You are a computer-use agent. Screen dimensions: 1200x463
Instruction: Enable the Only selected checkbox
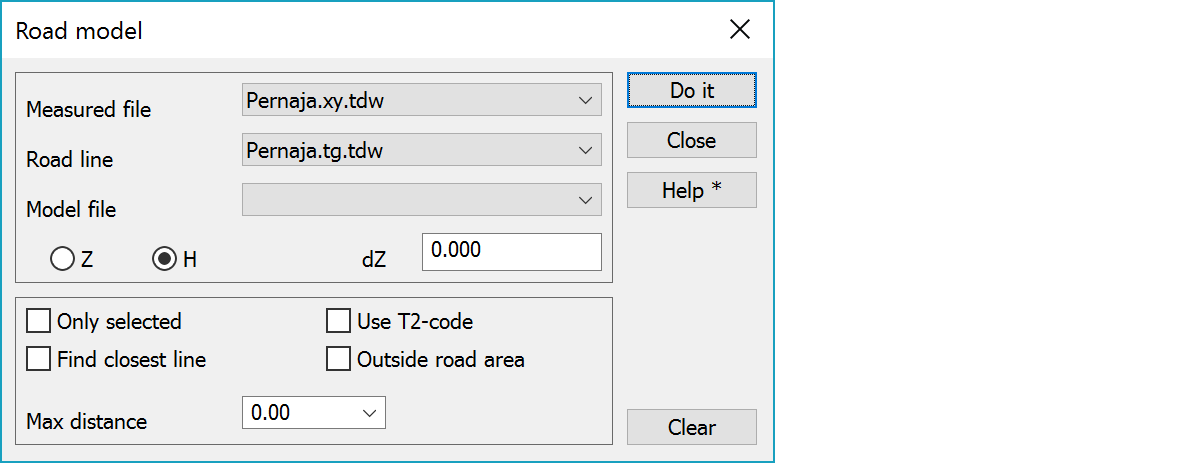[x=39, y=321]
